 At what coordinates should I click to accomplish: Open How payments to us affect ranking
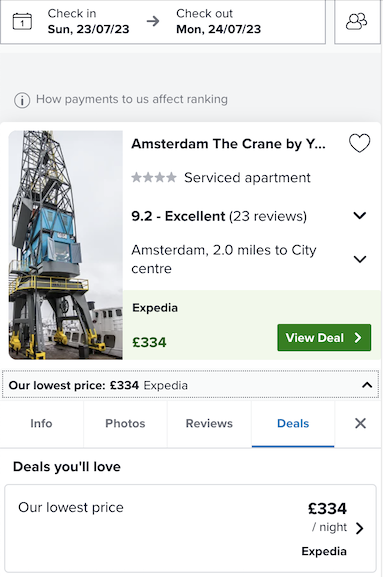tap(132, 99)
